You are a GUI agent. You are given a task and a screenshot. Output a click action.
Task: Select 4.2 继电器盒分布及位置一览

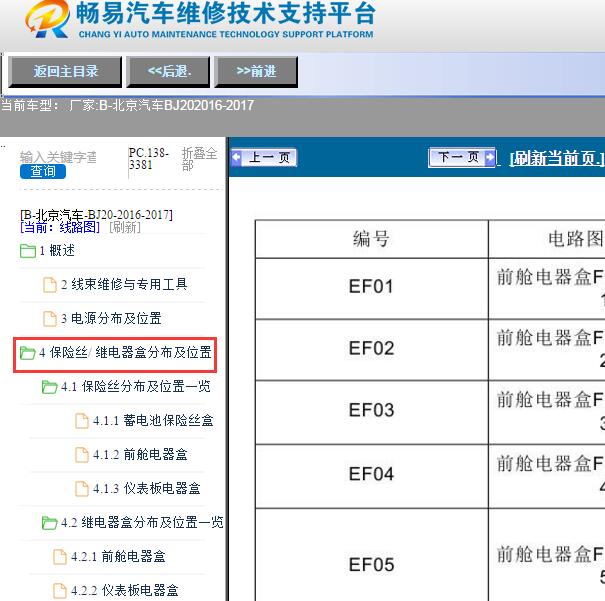click(142, 523)
